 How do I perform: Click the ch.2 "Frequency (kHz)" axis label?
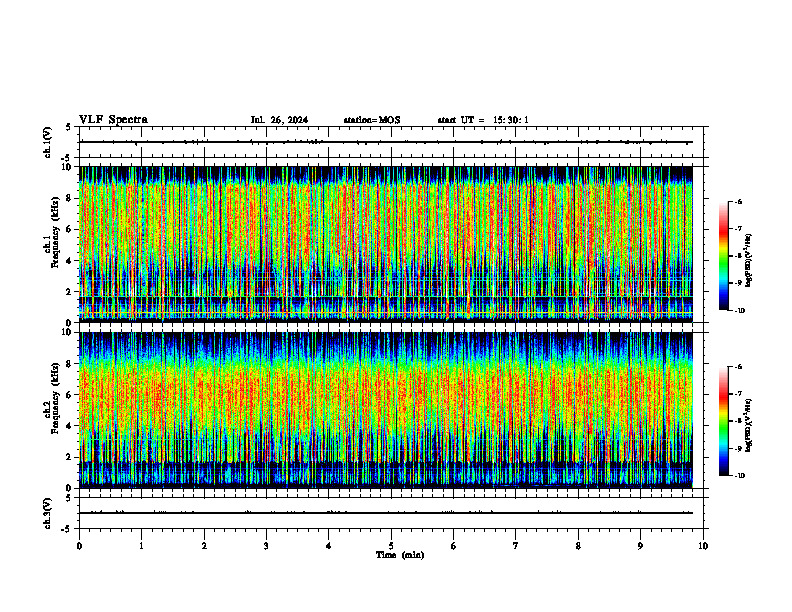[55, 398]
